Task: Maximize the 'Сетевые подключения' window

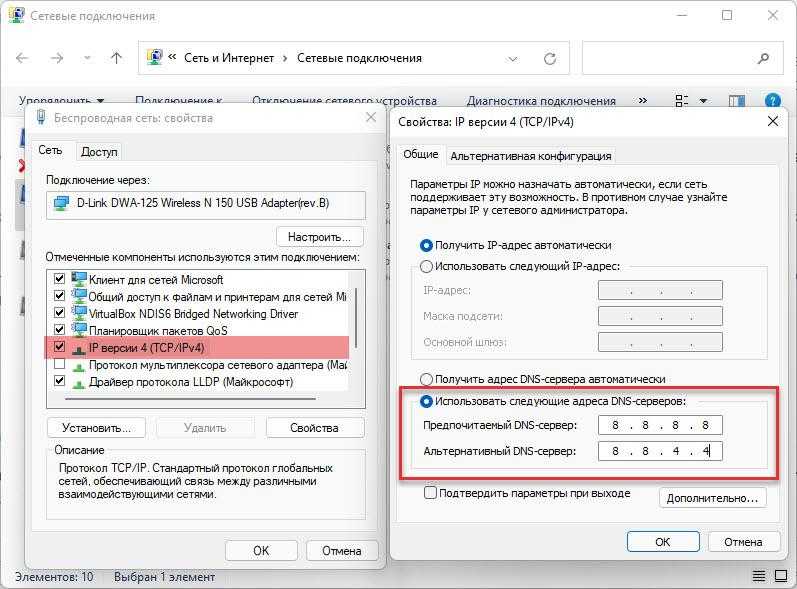Action: 727,15
